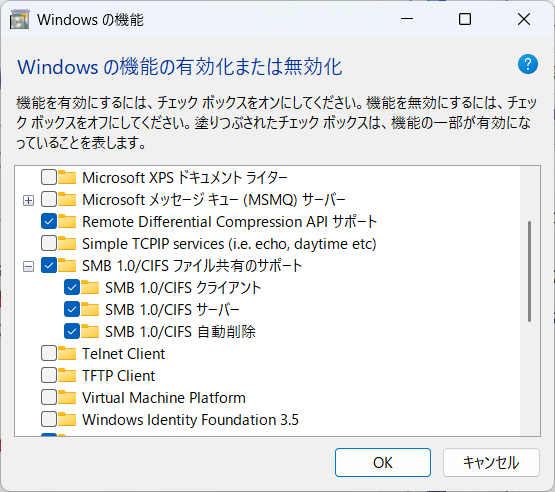Click the folder icon beside SMB 1.0/CIFS サーバー
Screen dimensions: 555x492
coord(90,309)
